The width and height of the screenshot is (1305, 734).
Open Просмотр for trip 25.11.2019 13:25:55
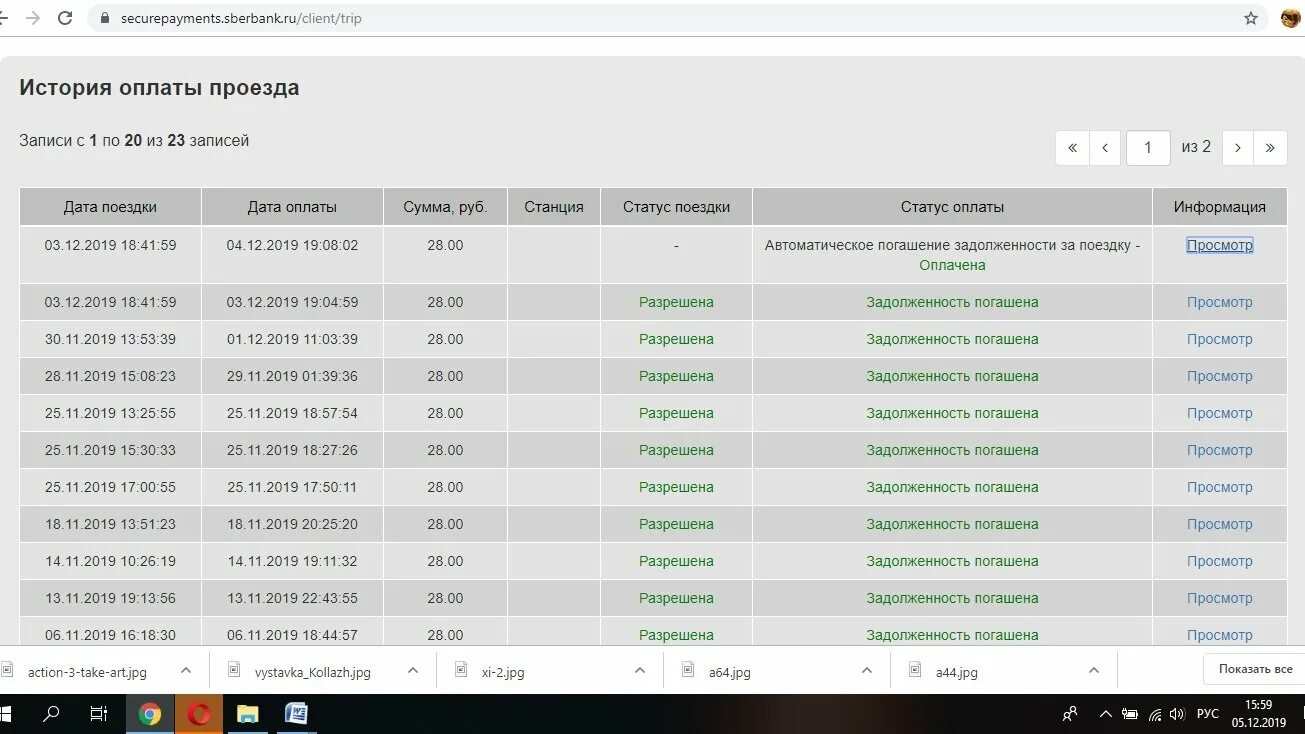click(1219, 413)
